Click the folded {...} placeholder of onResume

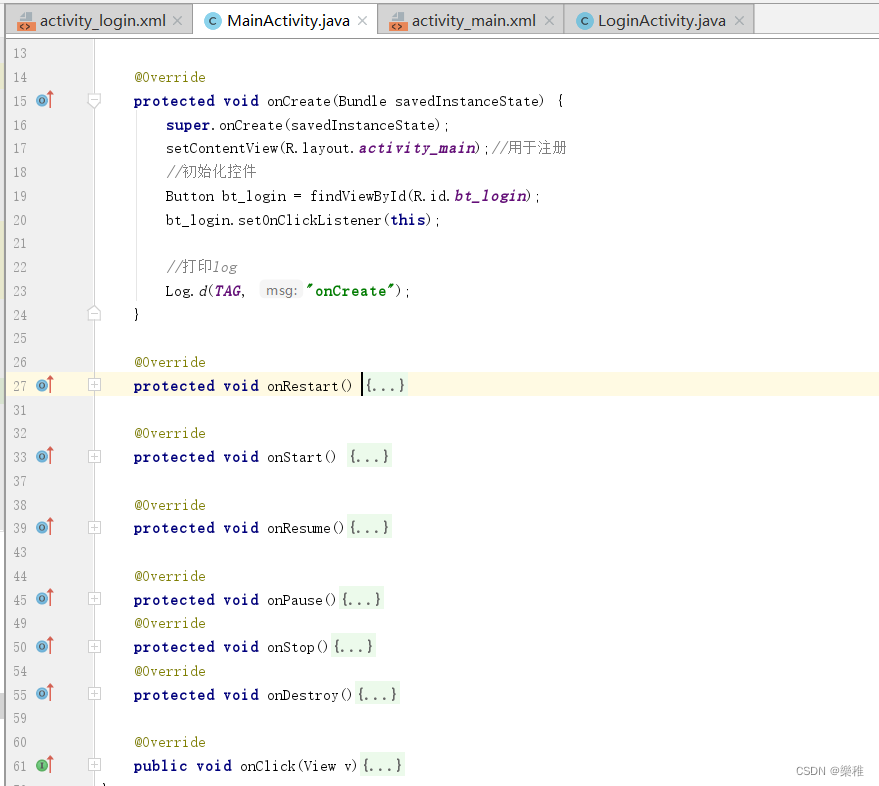[x=369, y=527]
